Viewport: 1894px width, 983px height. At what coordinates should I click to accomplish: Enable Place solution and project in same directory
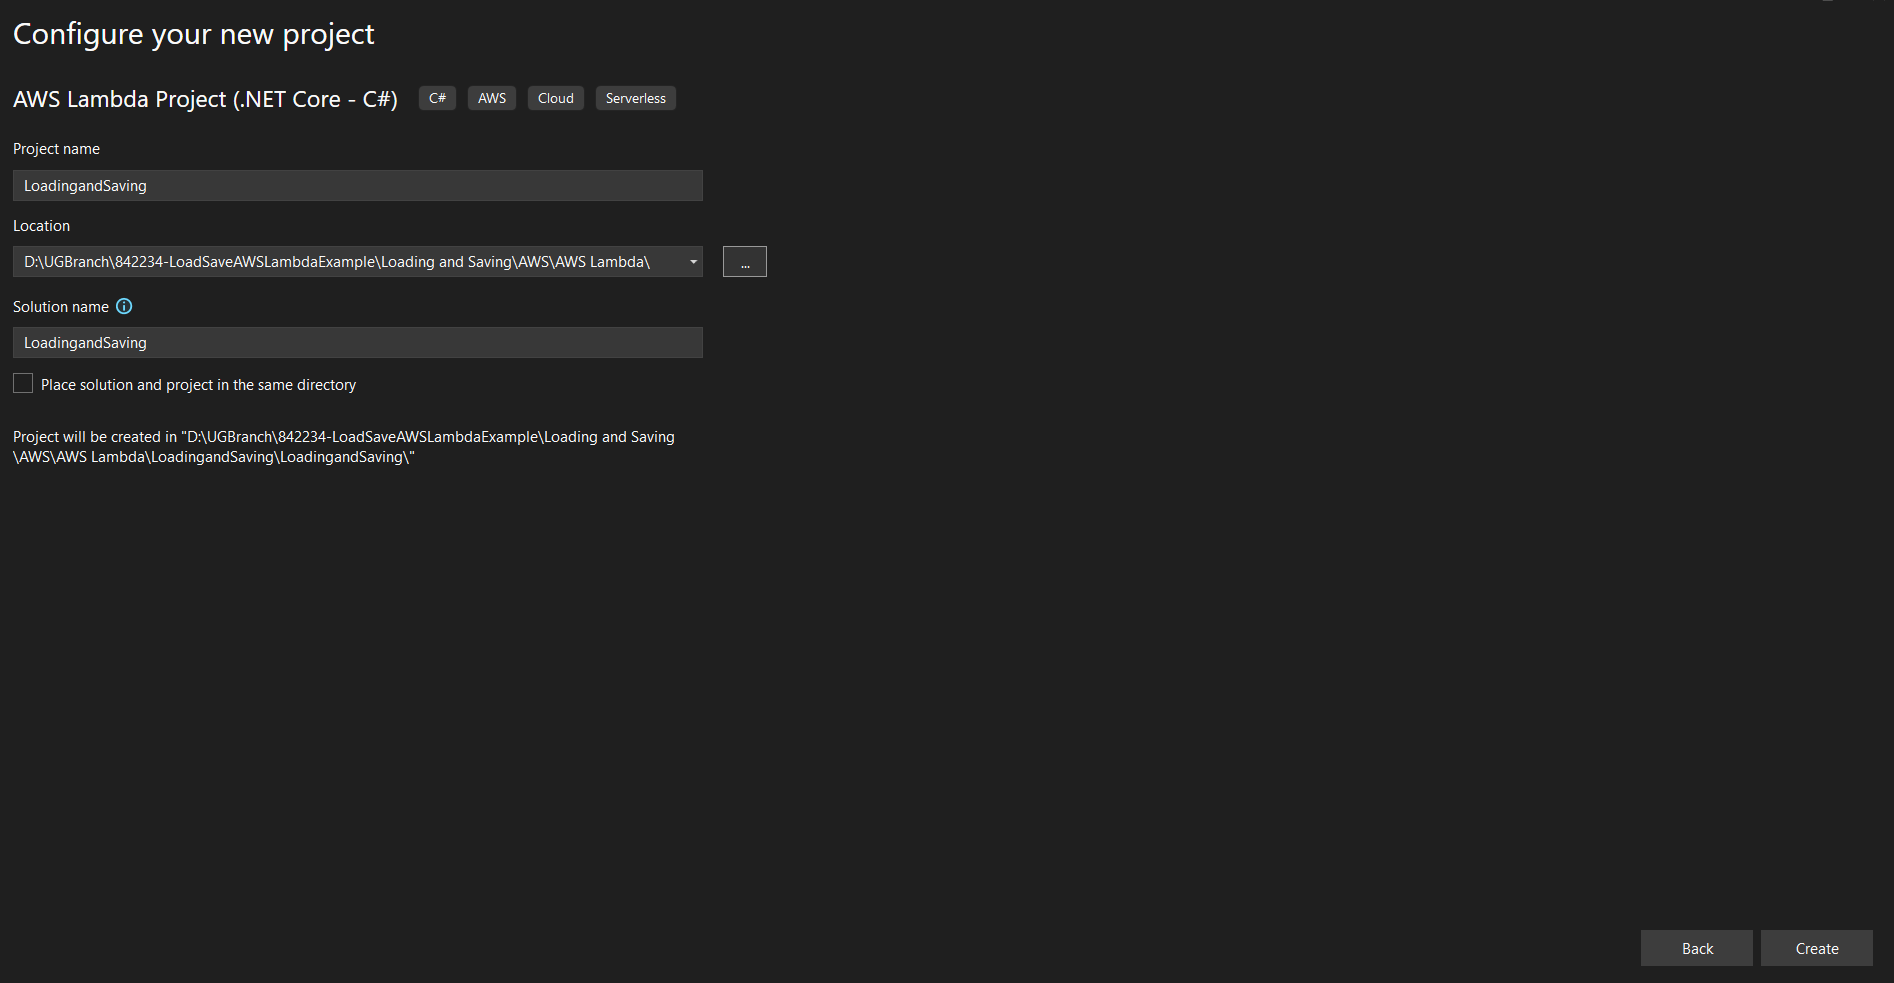click(23, 384)
